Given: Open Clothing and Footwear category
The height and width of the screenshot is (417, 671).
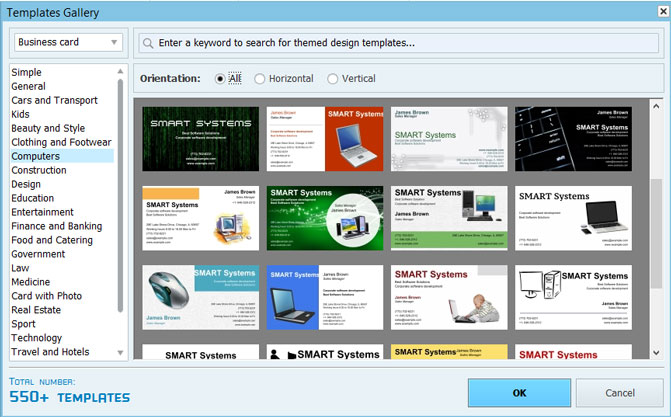Looking at the screenshot, I should pos(61,142).
